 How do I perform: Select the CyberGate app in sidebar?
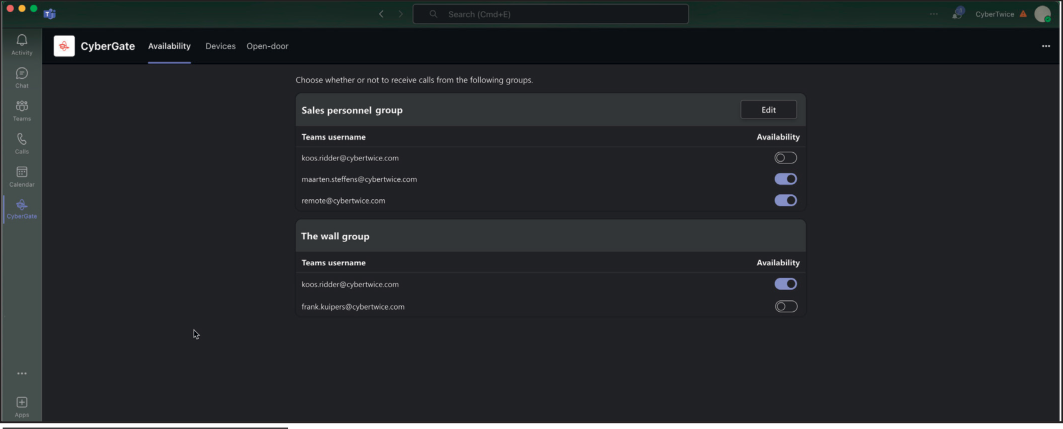pos(22,208)
